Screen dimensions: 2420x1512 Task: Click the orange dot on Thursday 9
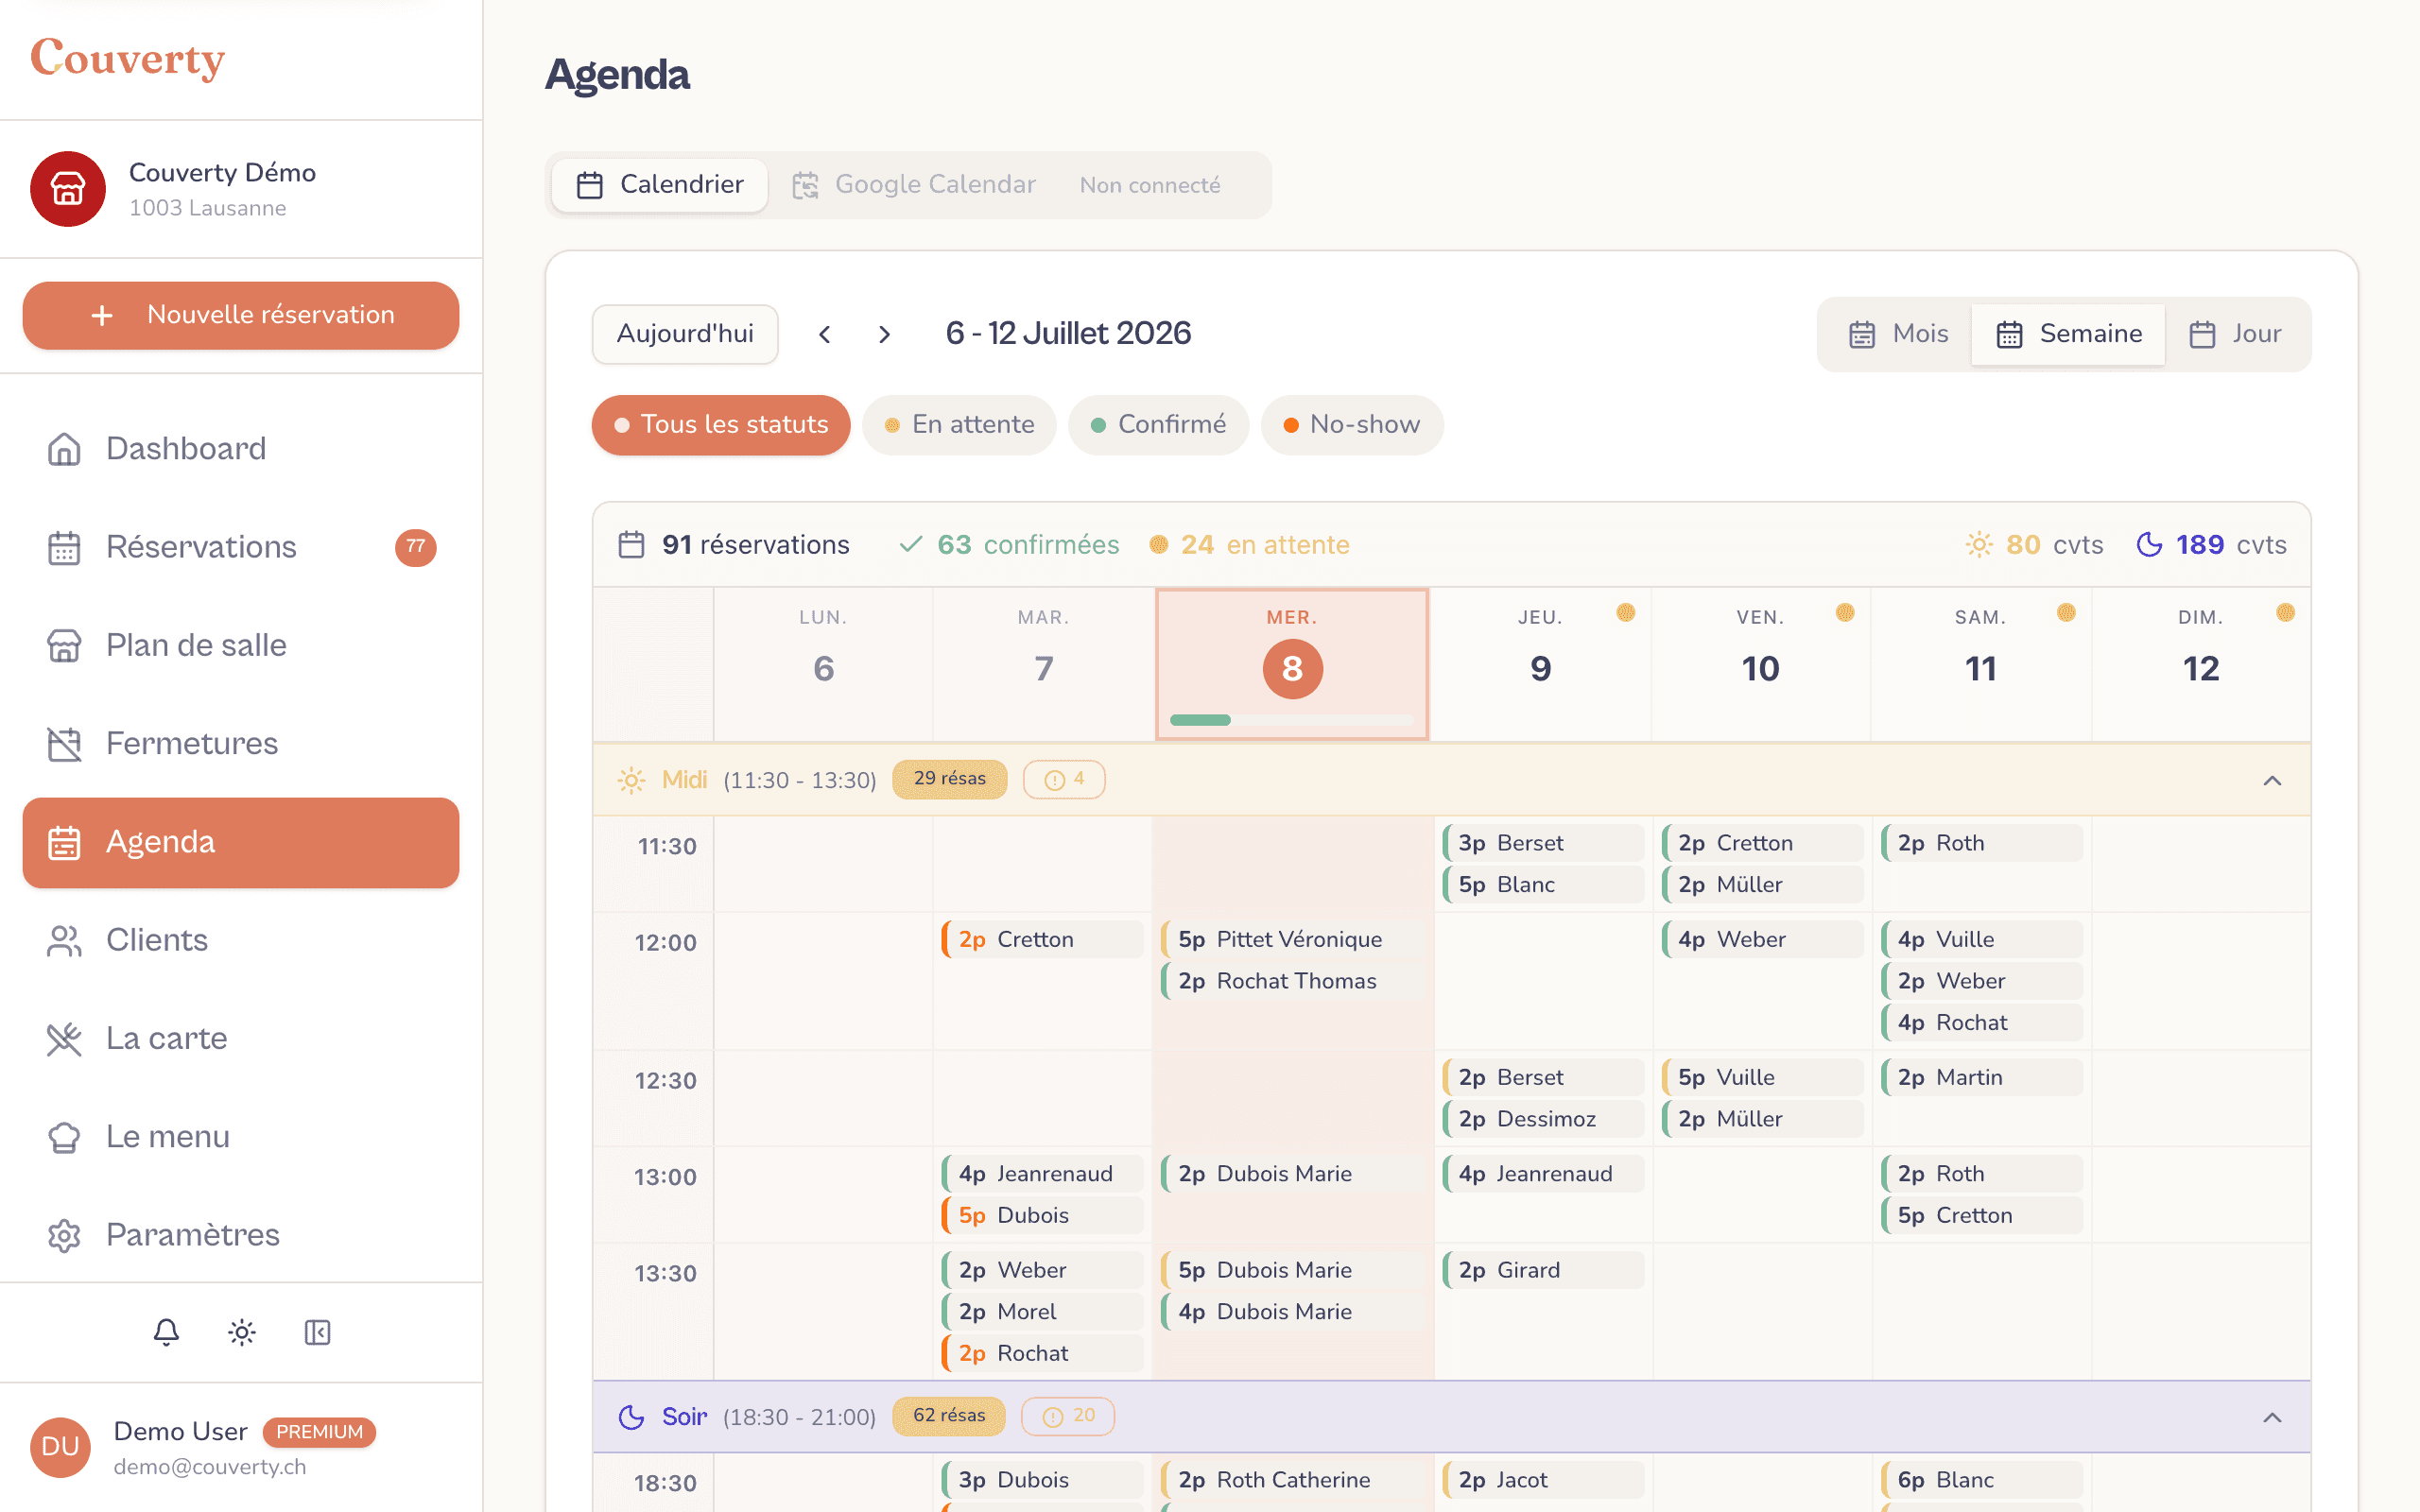pos(1626,612)
